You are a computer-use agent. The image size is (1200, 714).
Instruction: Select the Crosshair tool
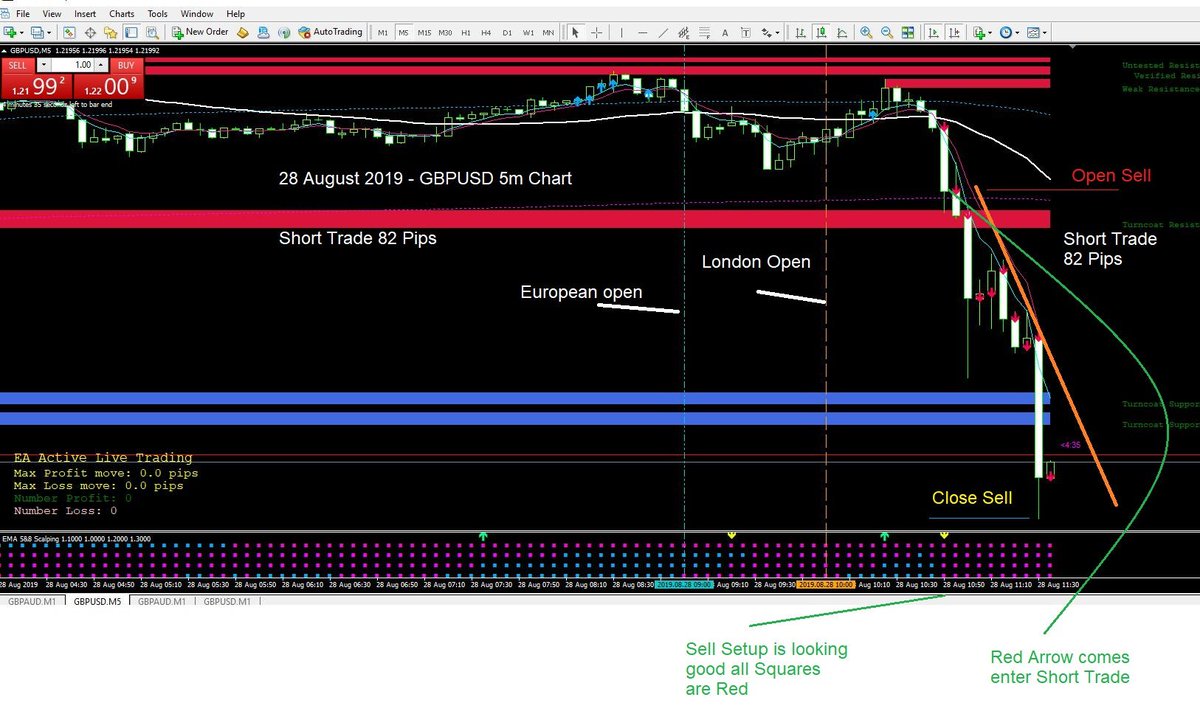point(597,32)
